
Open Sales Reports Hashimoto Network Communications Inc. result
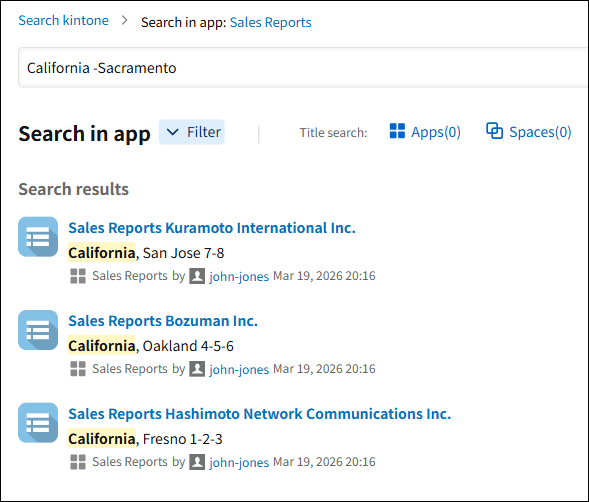click(x=260, y=414)
